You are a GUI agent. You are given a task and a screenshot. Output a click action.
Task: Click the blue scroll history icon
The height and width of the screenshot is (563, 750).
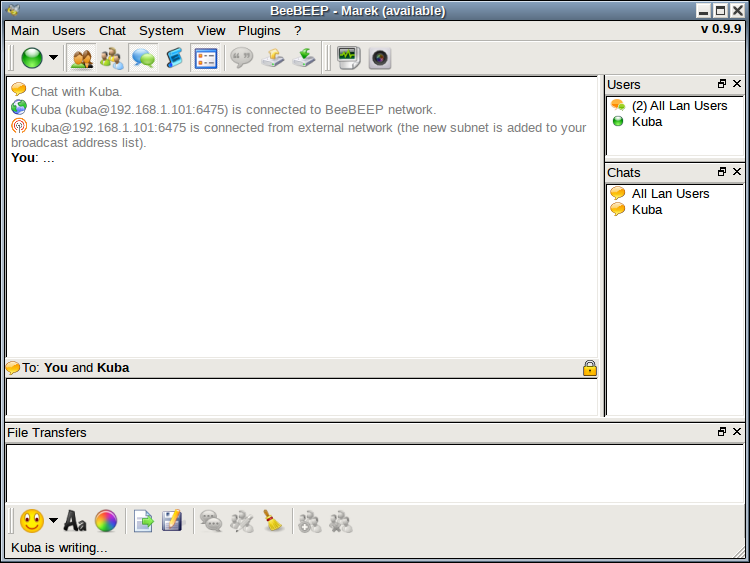tap(175, 58)
